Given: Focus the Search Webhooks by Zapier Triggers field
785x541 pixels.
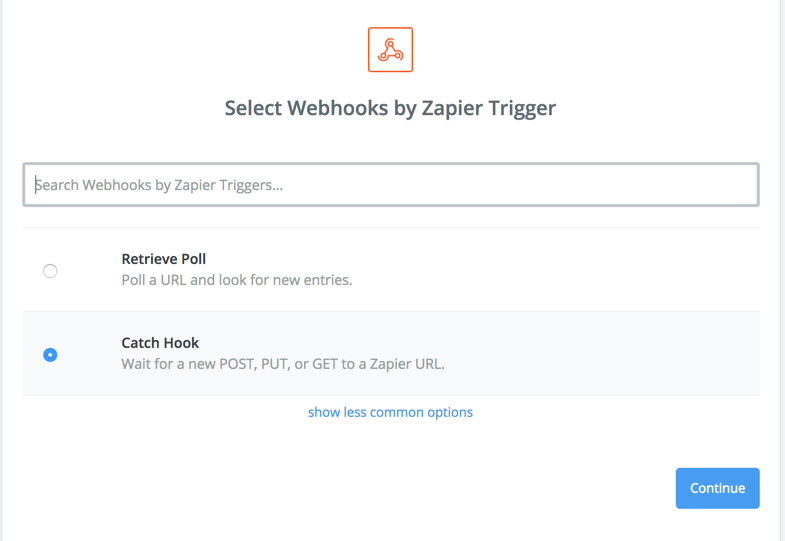Looking at the screenshot, I should coord(390,185).
